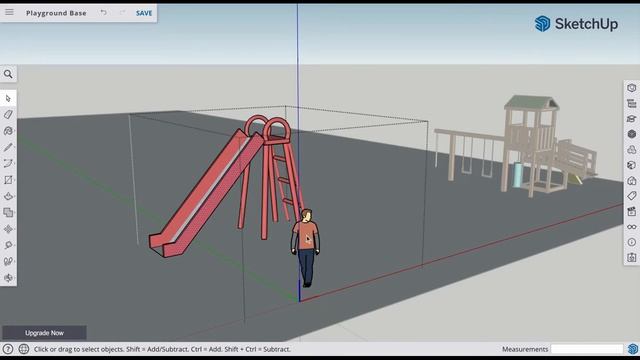Select the Orbit tool

click(x=8, y=278)
